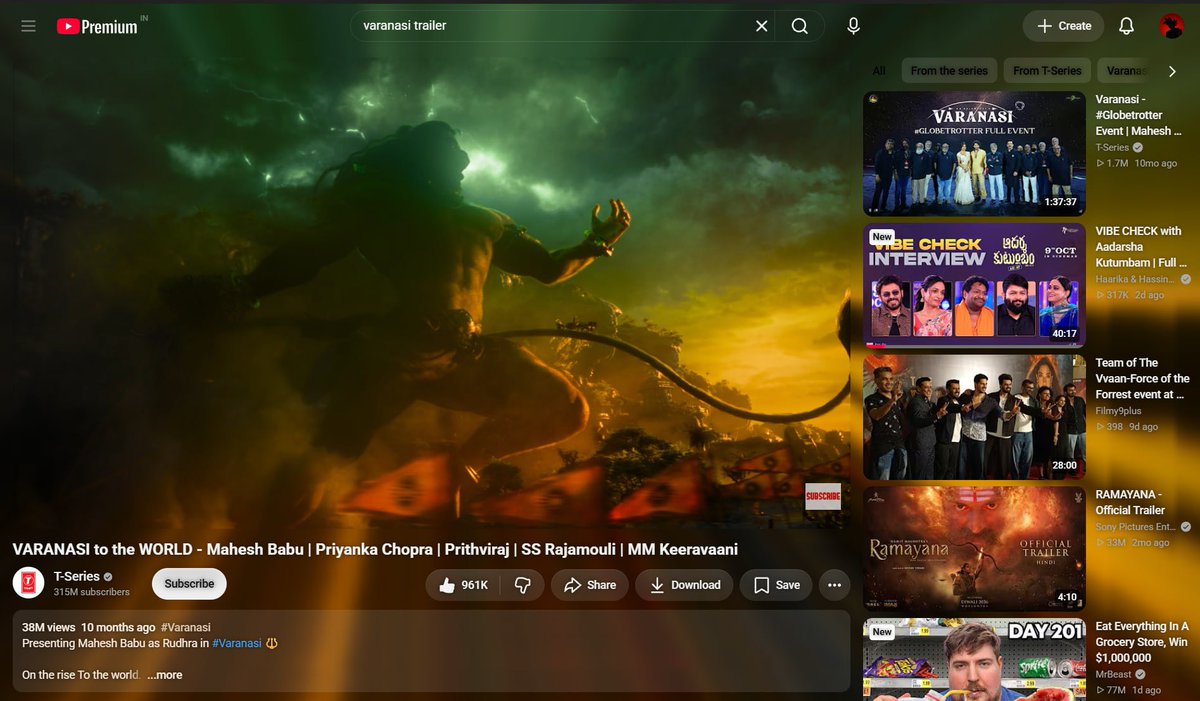This screenshot has width=1200, height=701.
Task: Click the Subscribe watermark on video
Action: coord(823,496)
